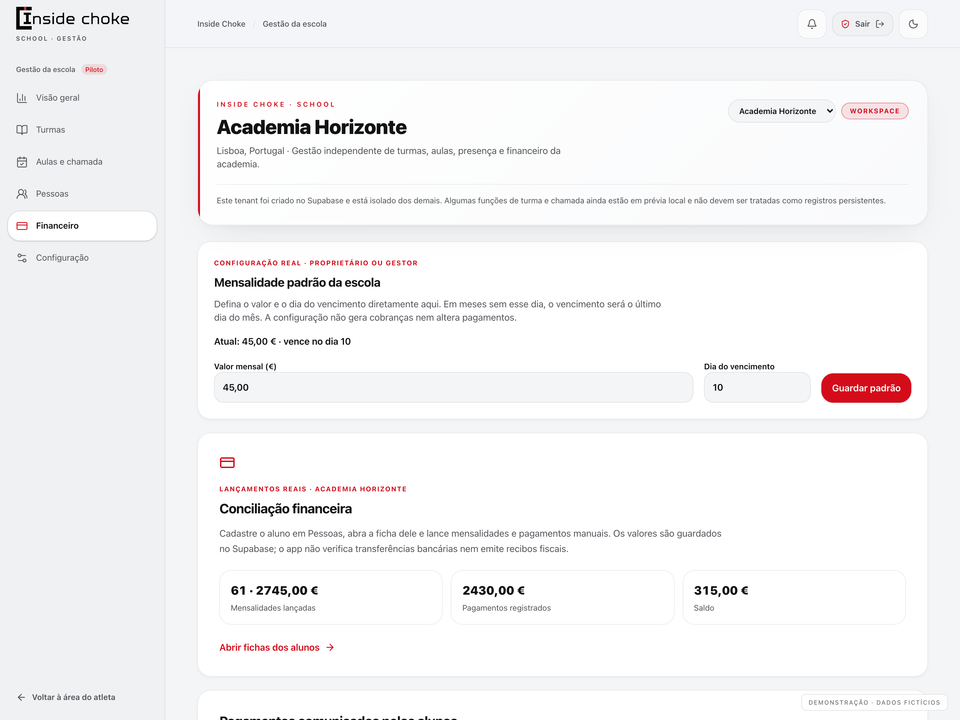Viewport: 960px width, 720px height.
Task: Click the Saldo card showing 315,00 €
Action: (794, 598)
